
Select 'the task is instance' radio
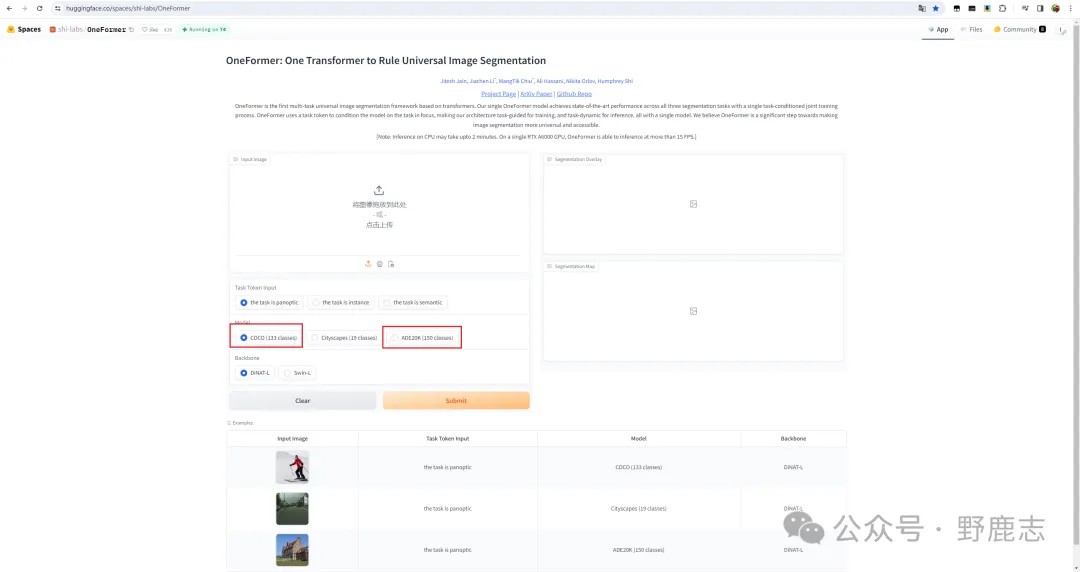coord(340,303)
